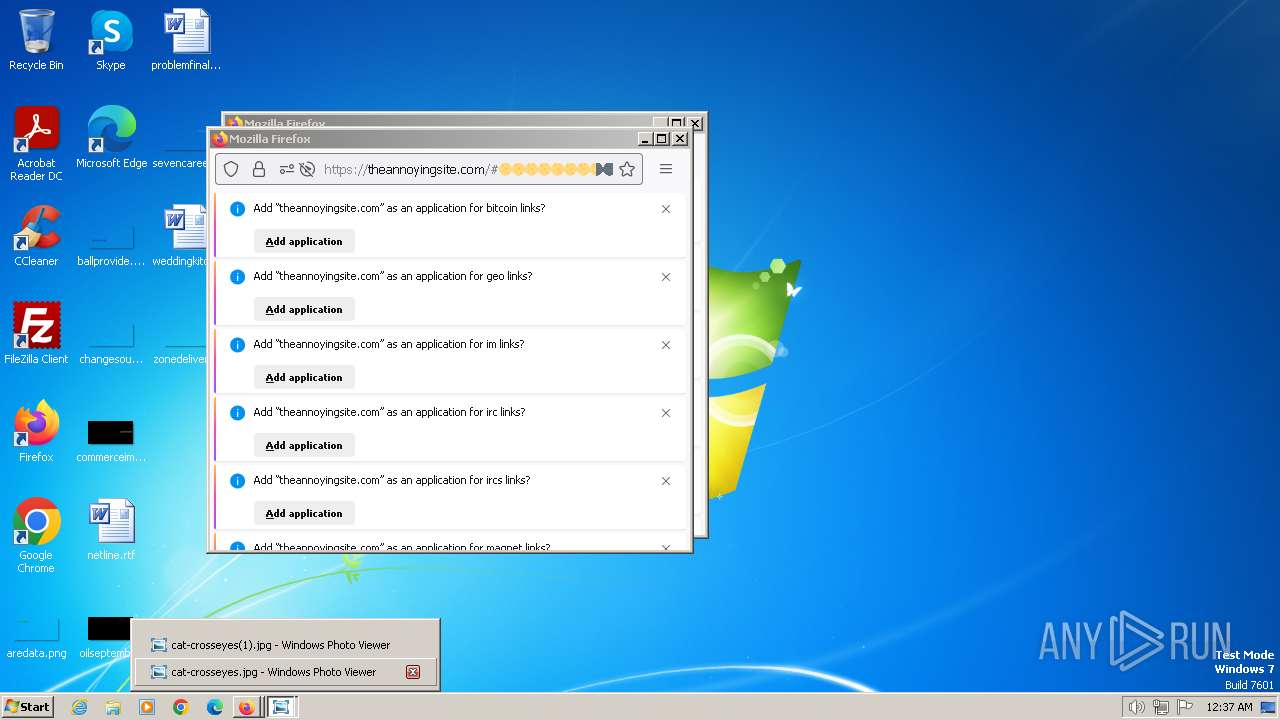Select Acrobat Reader DC desktop icon
1280x720 pixels.
click(x=36, y=144)
